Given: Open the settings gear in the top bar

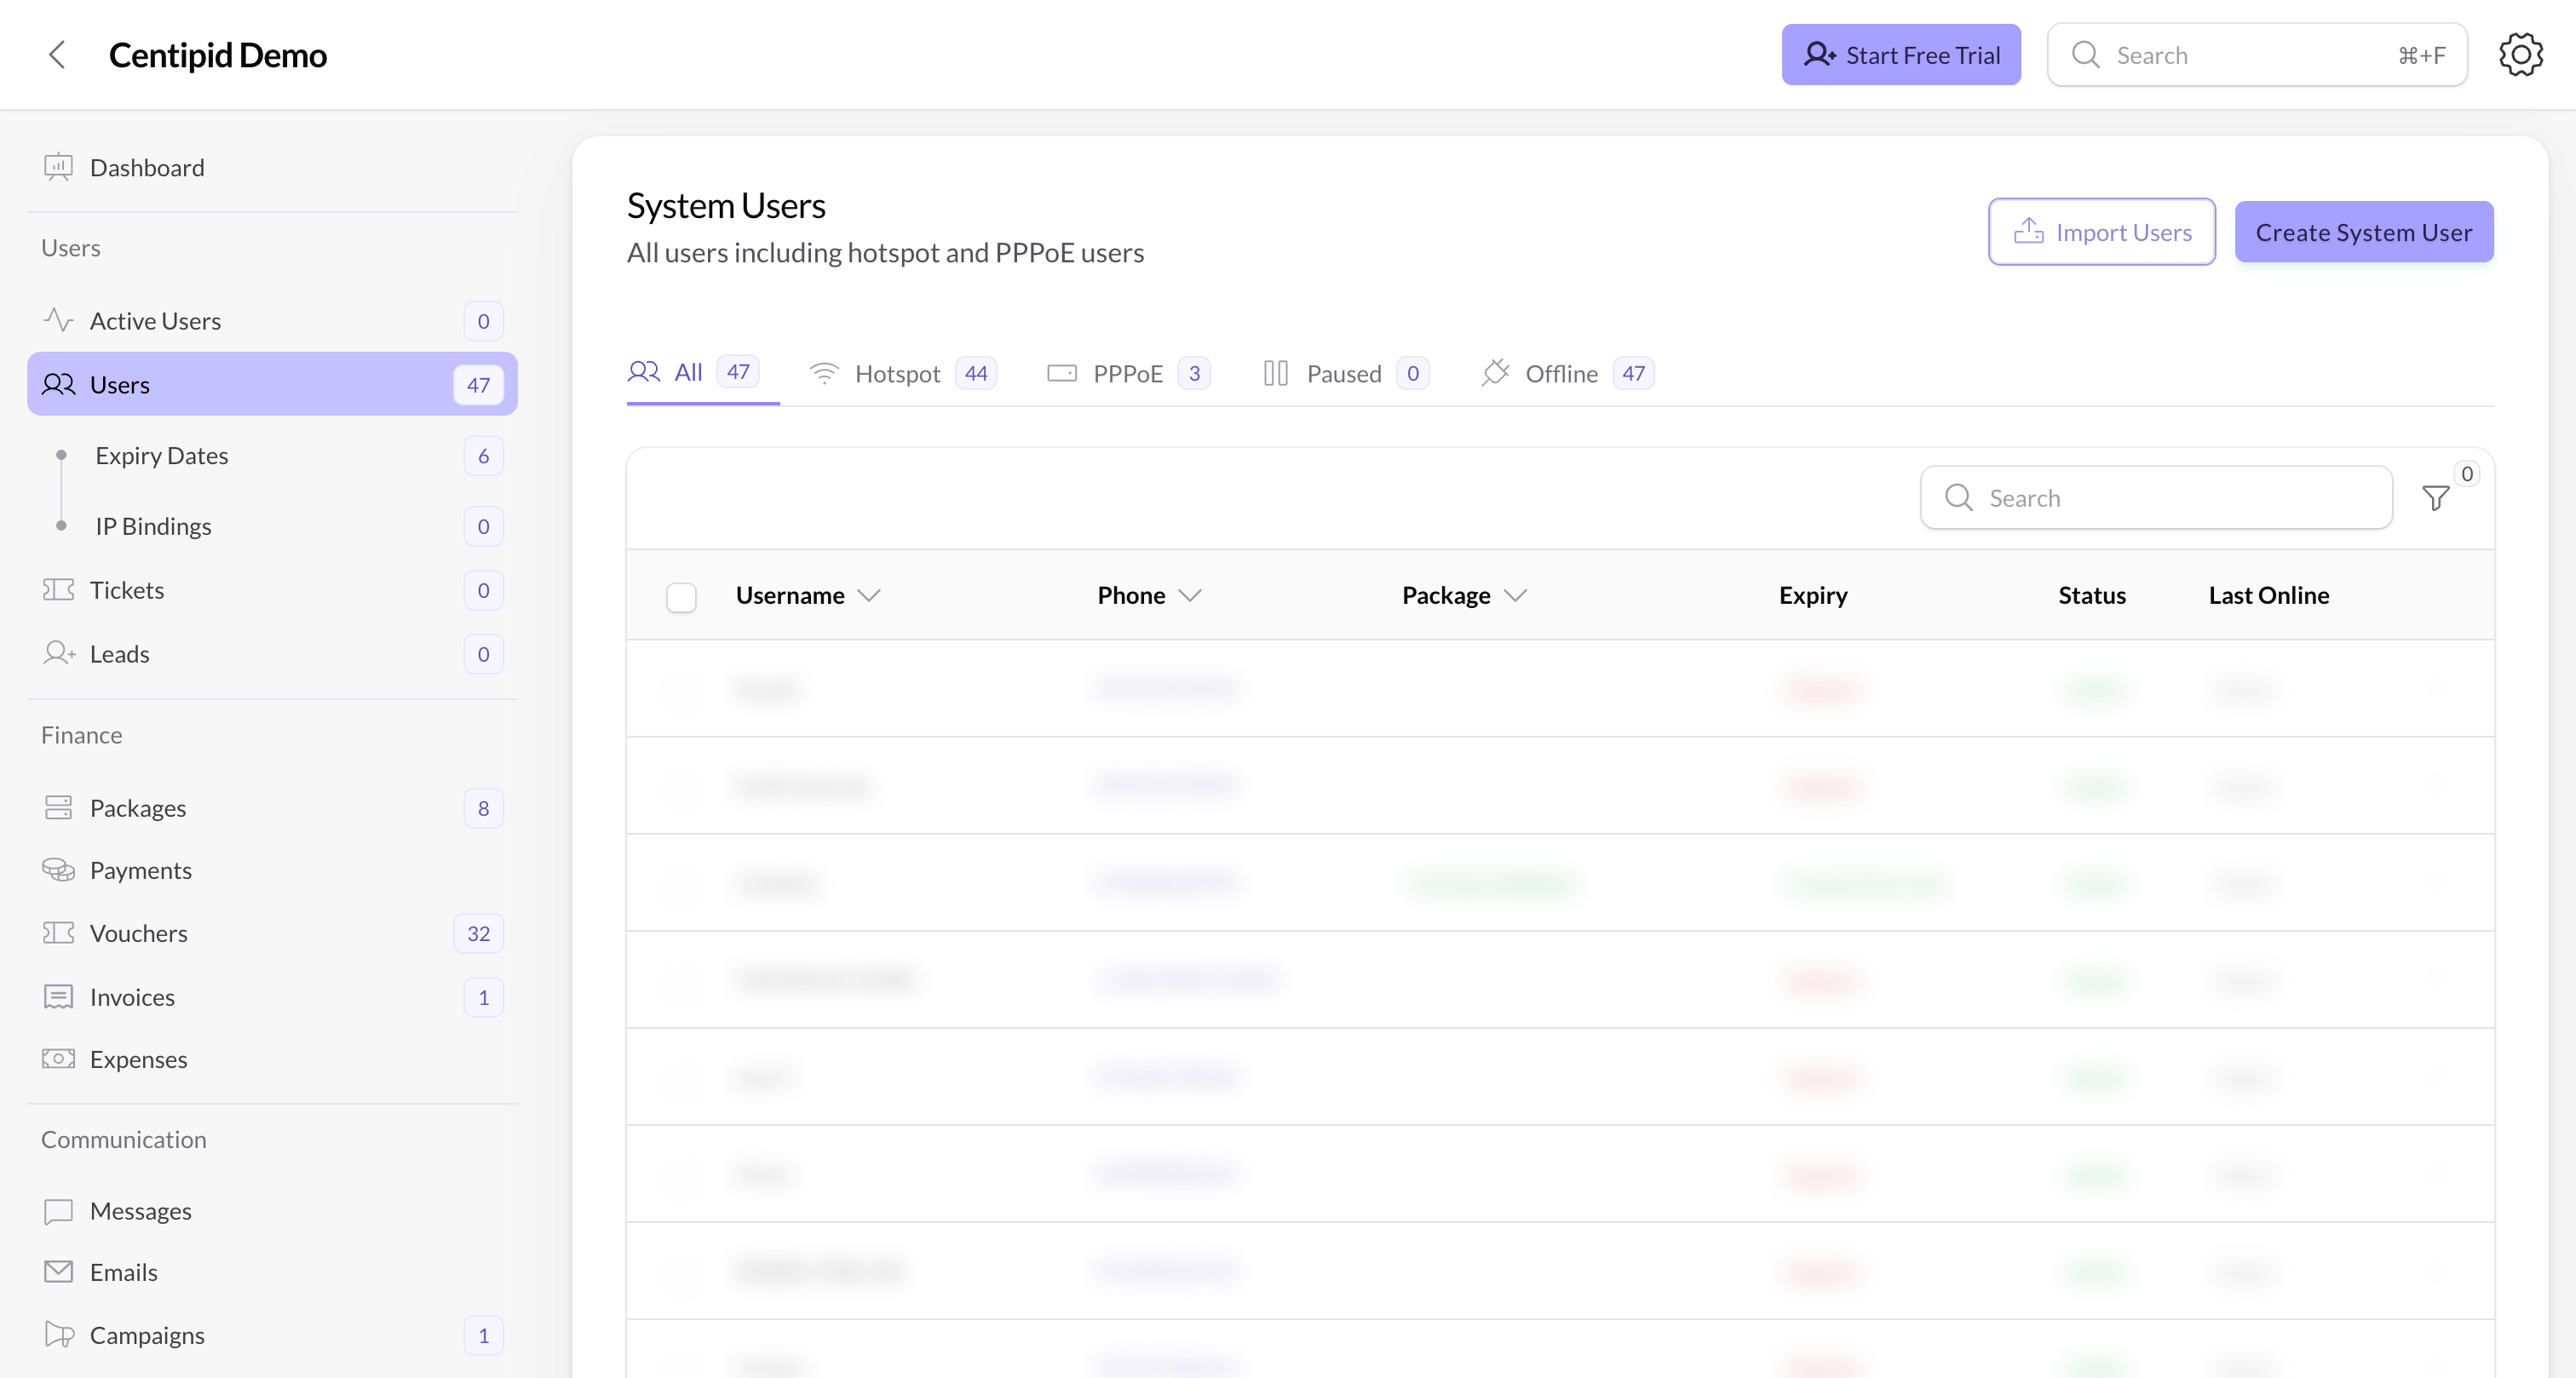Looking at the screenshot, I should coord(2520,54).
